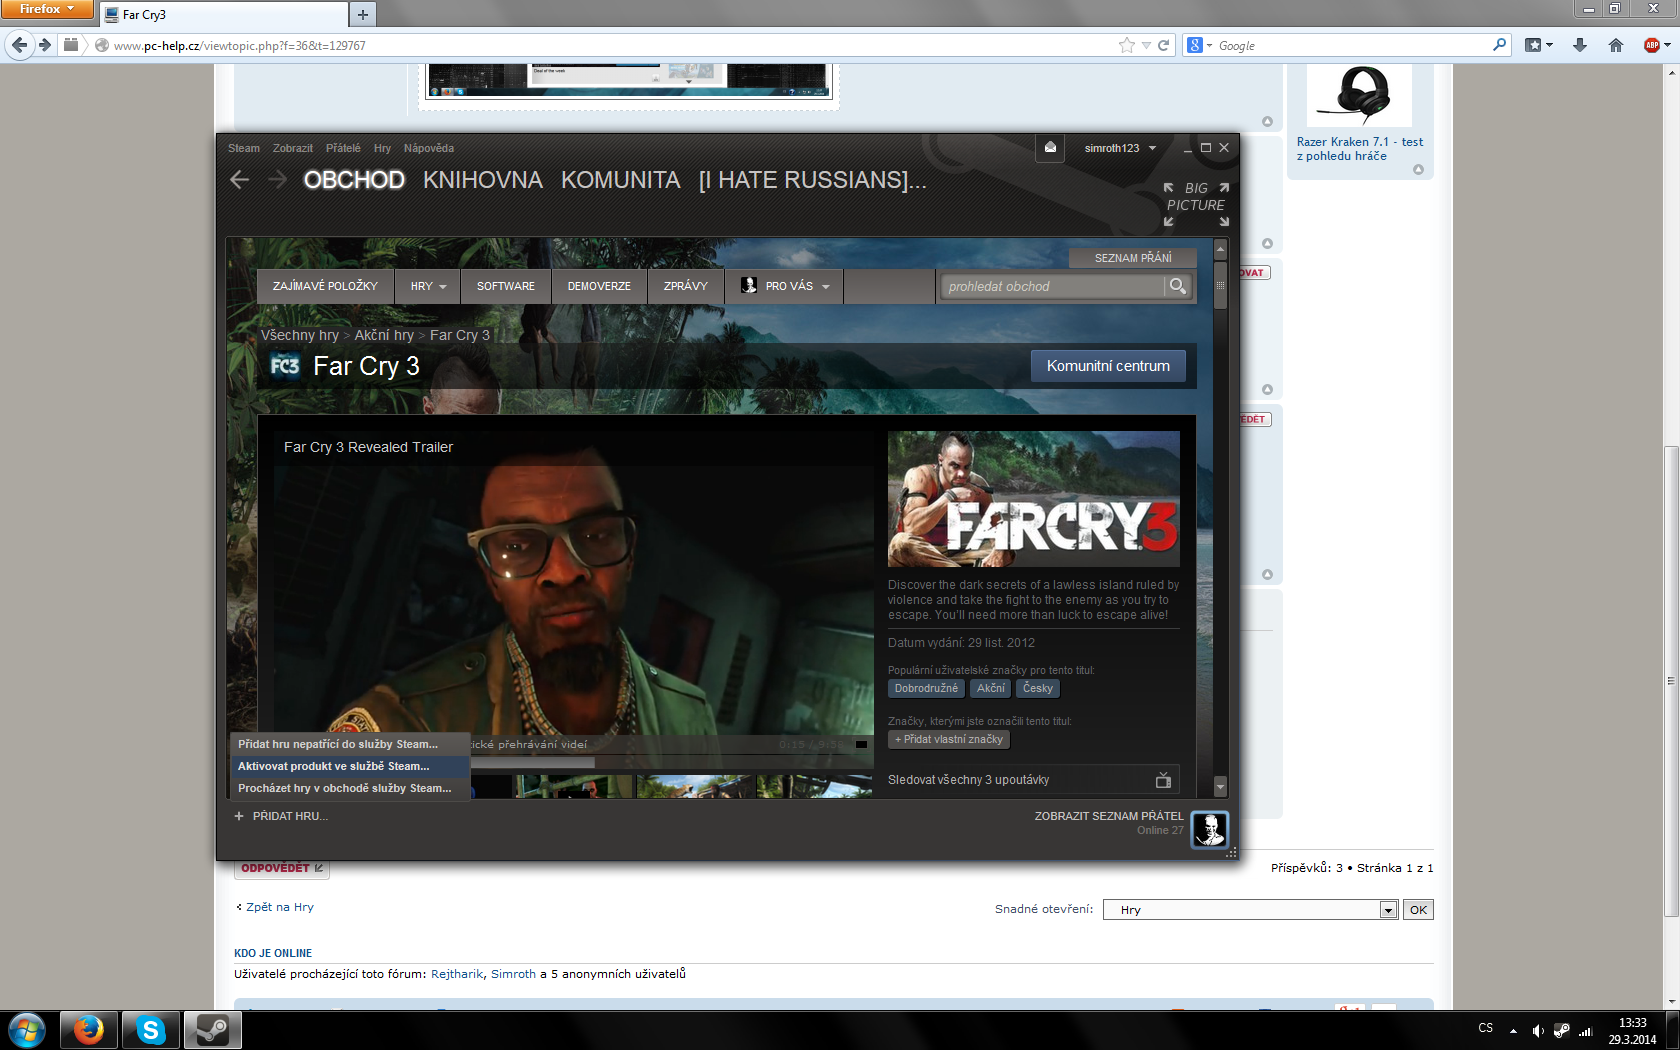Open the Zobrazit menu in Steam
Viewport: 1680px width, 1050px height.
[293, 148]
